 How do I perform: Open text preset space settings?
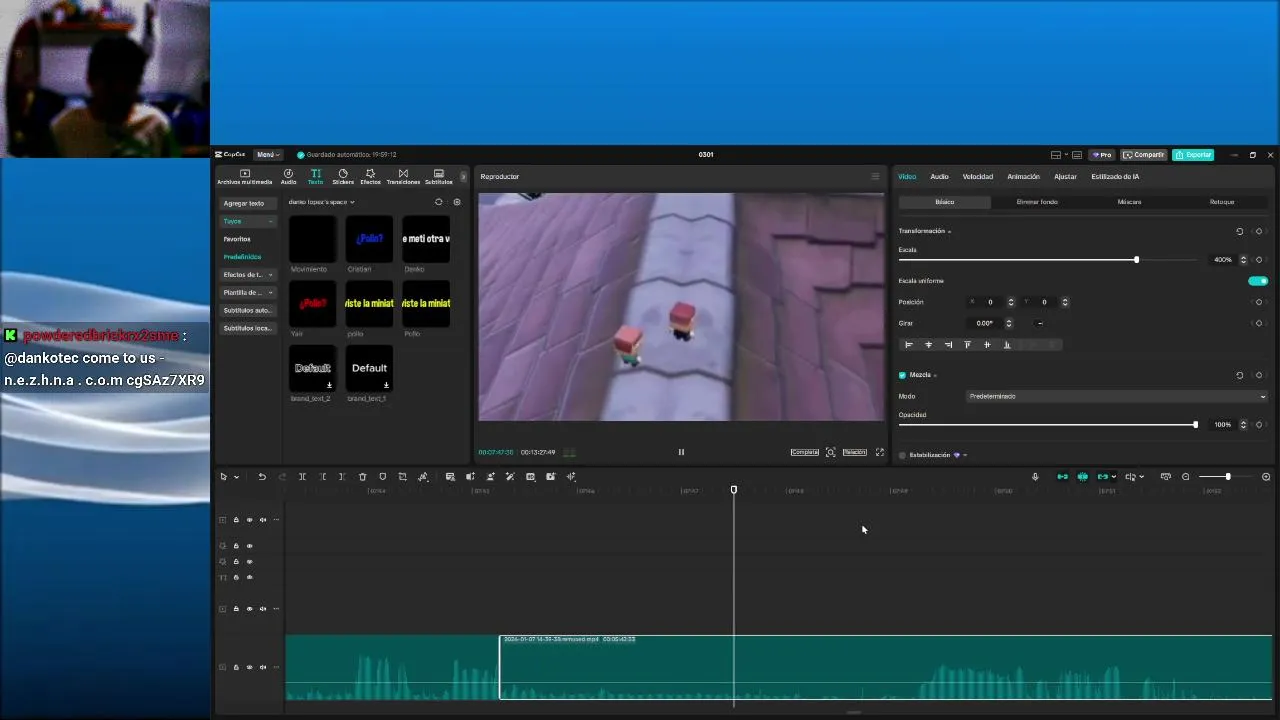pyautogui.click(x=457, y=202)
